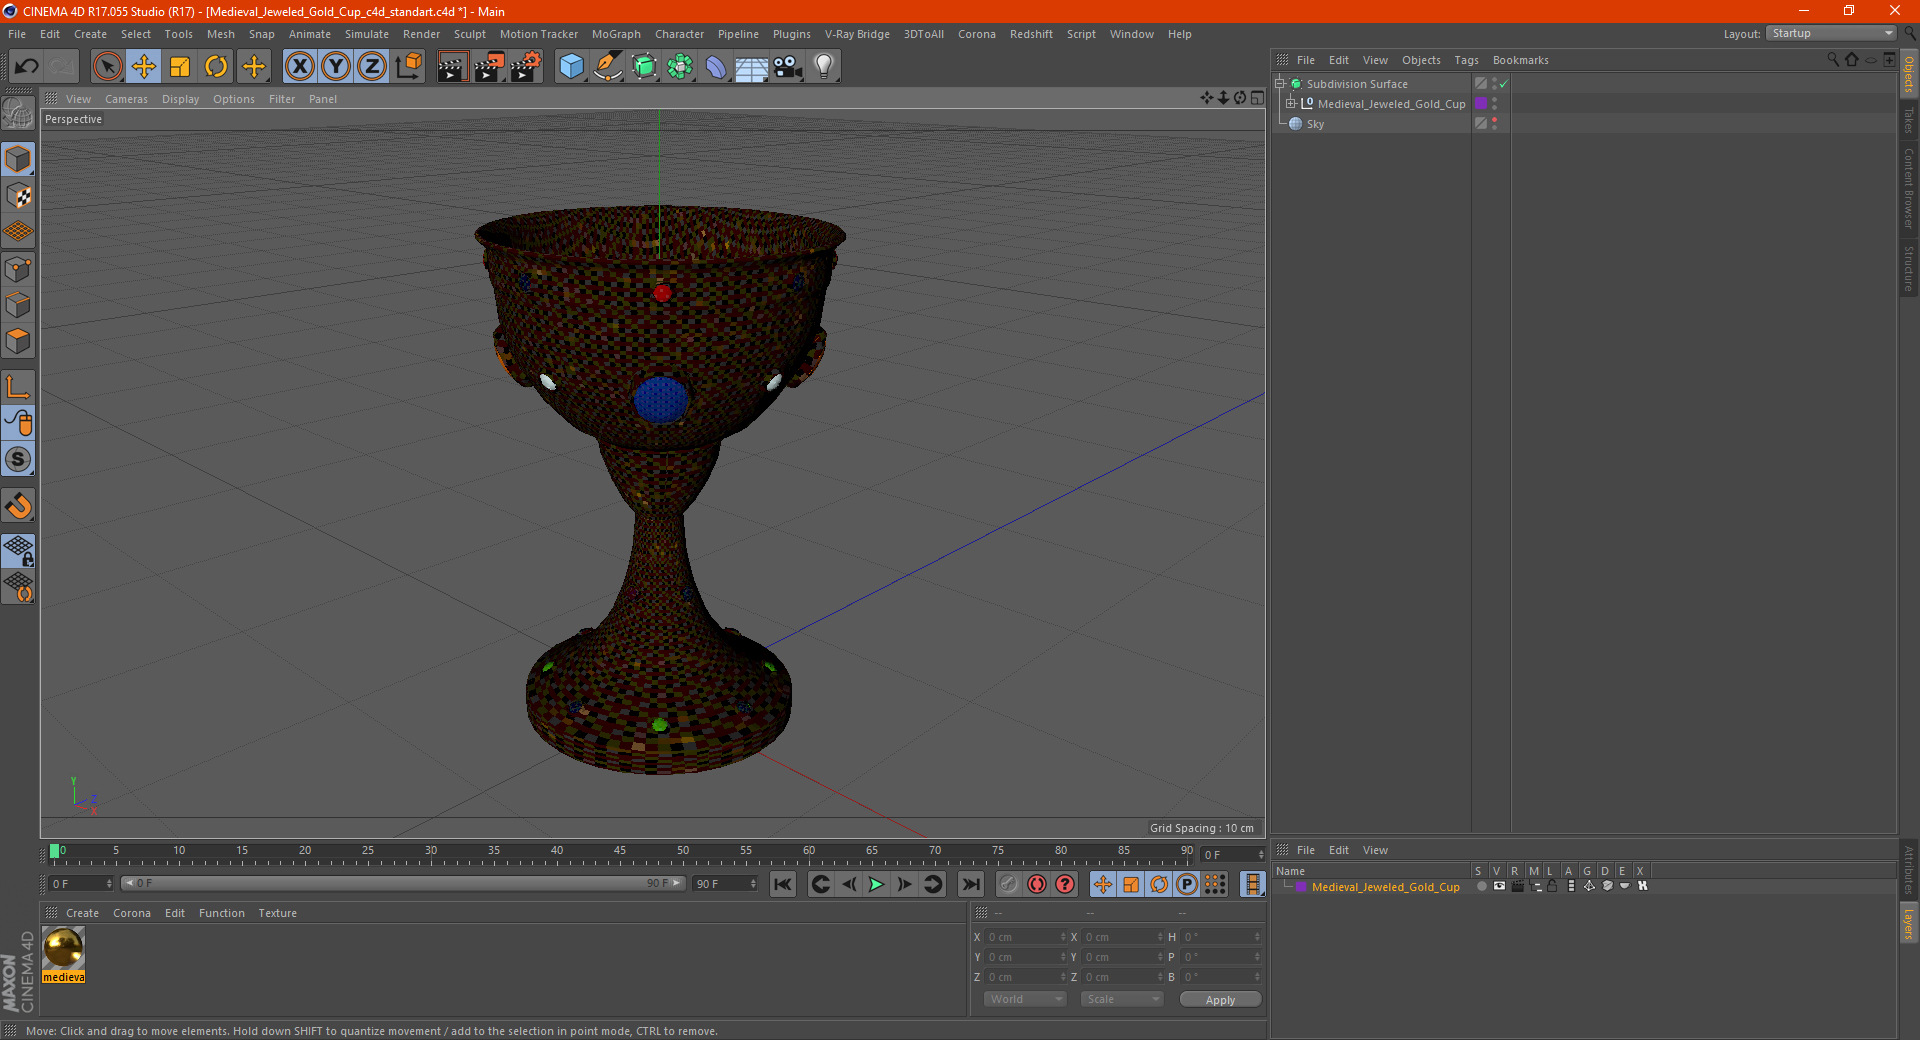Open the Objects manager Tags menu
Viewport: 1920px width, 1040px height.
tap(1466, 60)
